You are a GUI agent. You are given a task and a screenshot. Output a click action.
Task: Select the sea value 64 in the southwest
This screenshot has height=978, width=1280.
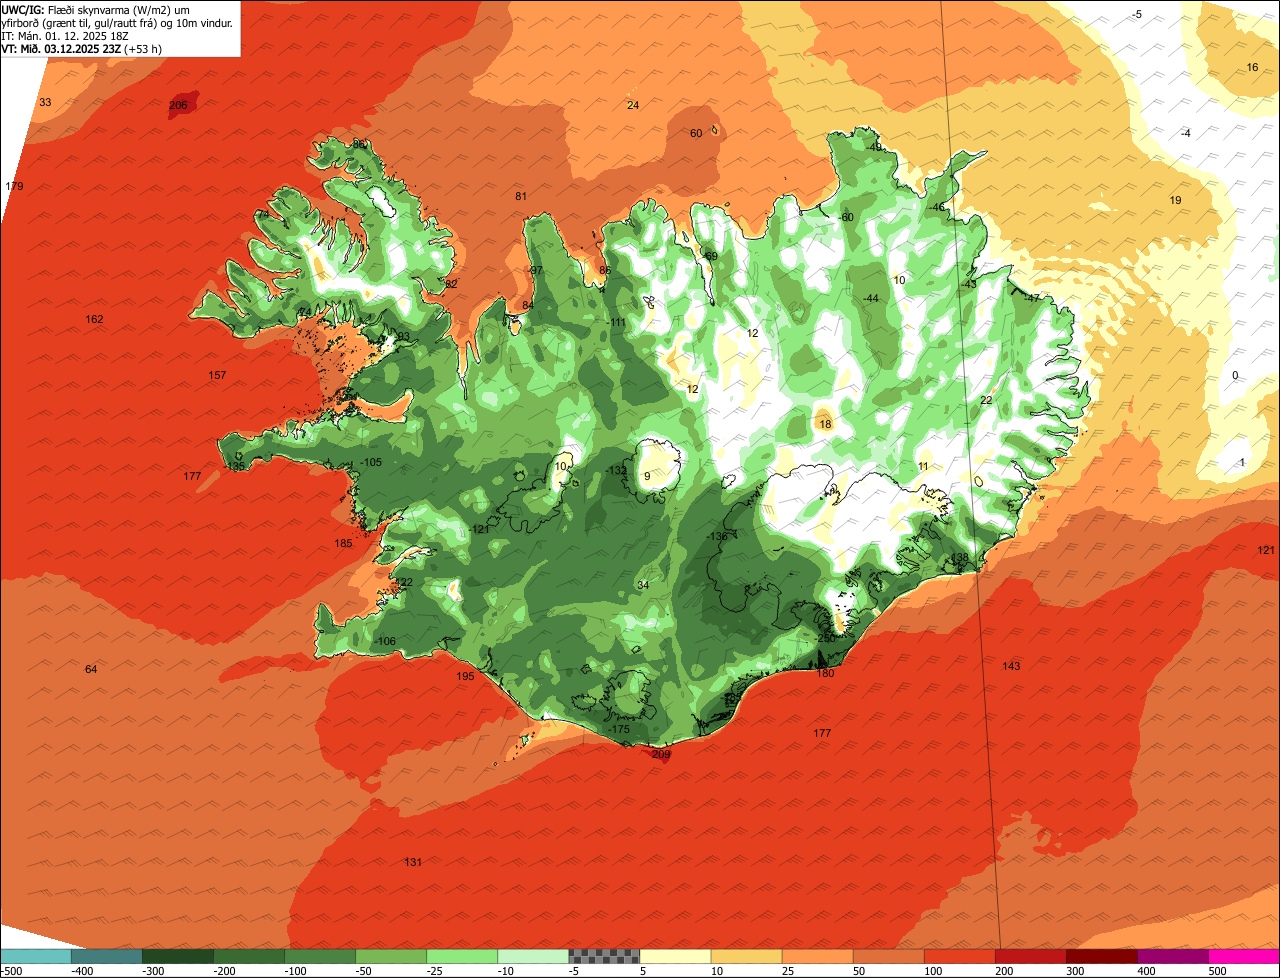91,669
